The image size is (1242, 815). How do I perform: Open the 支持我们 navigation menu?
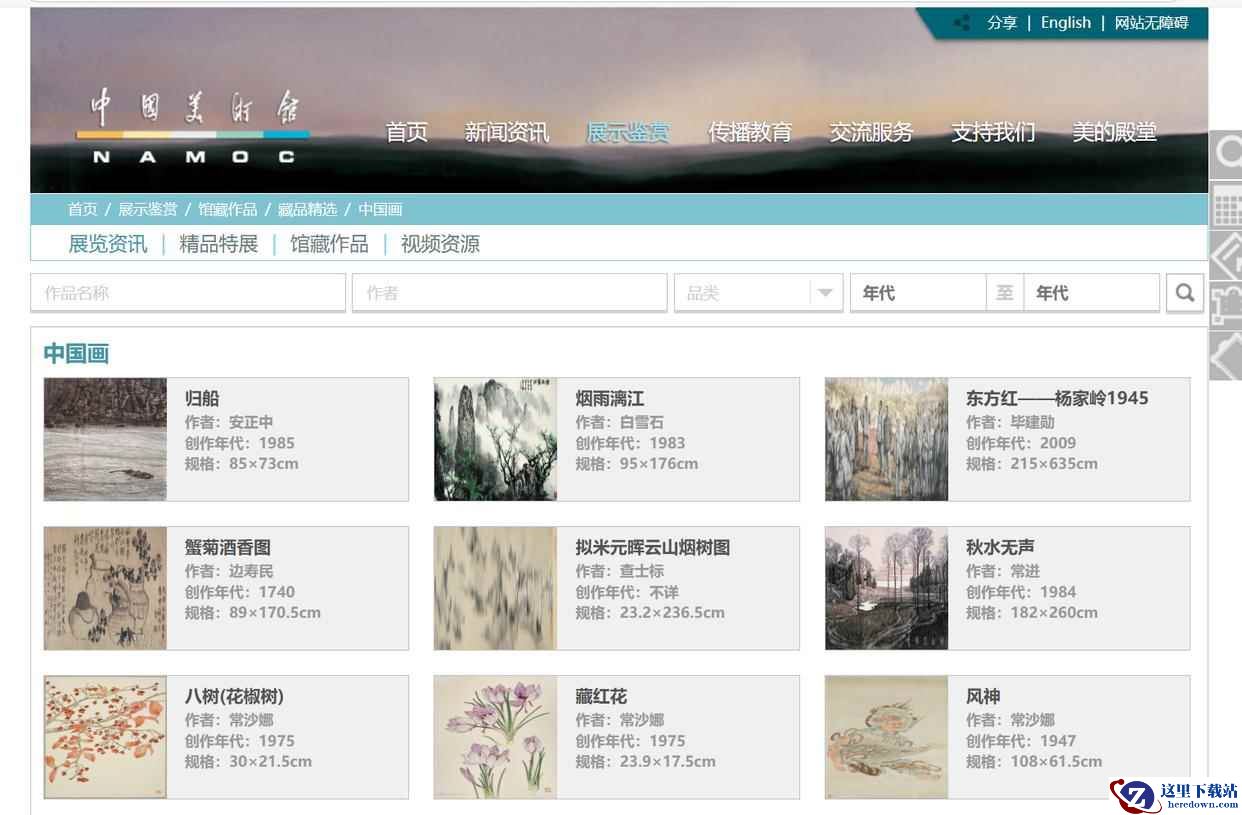pos(993,132)
